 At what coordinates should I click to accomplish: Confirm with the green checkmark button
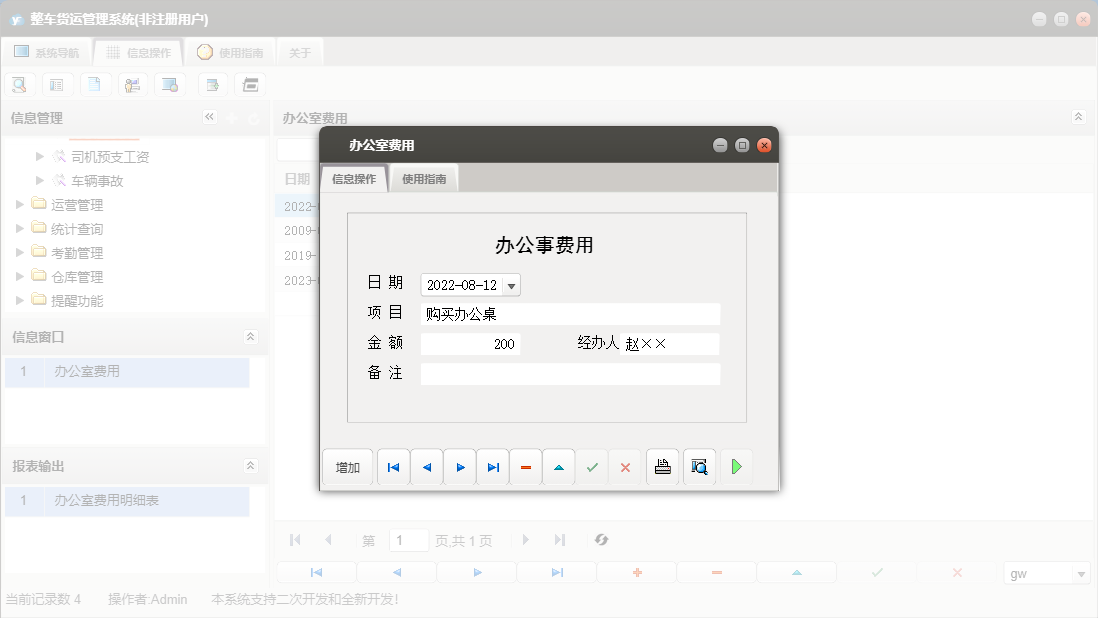click(591, 466)
